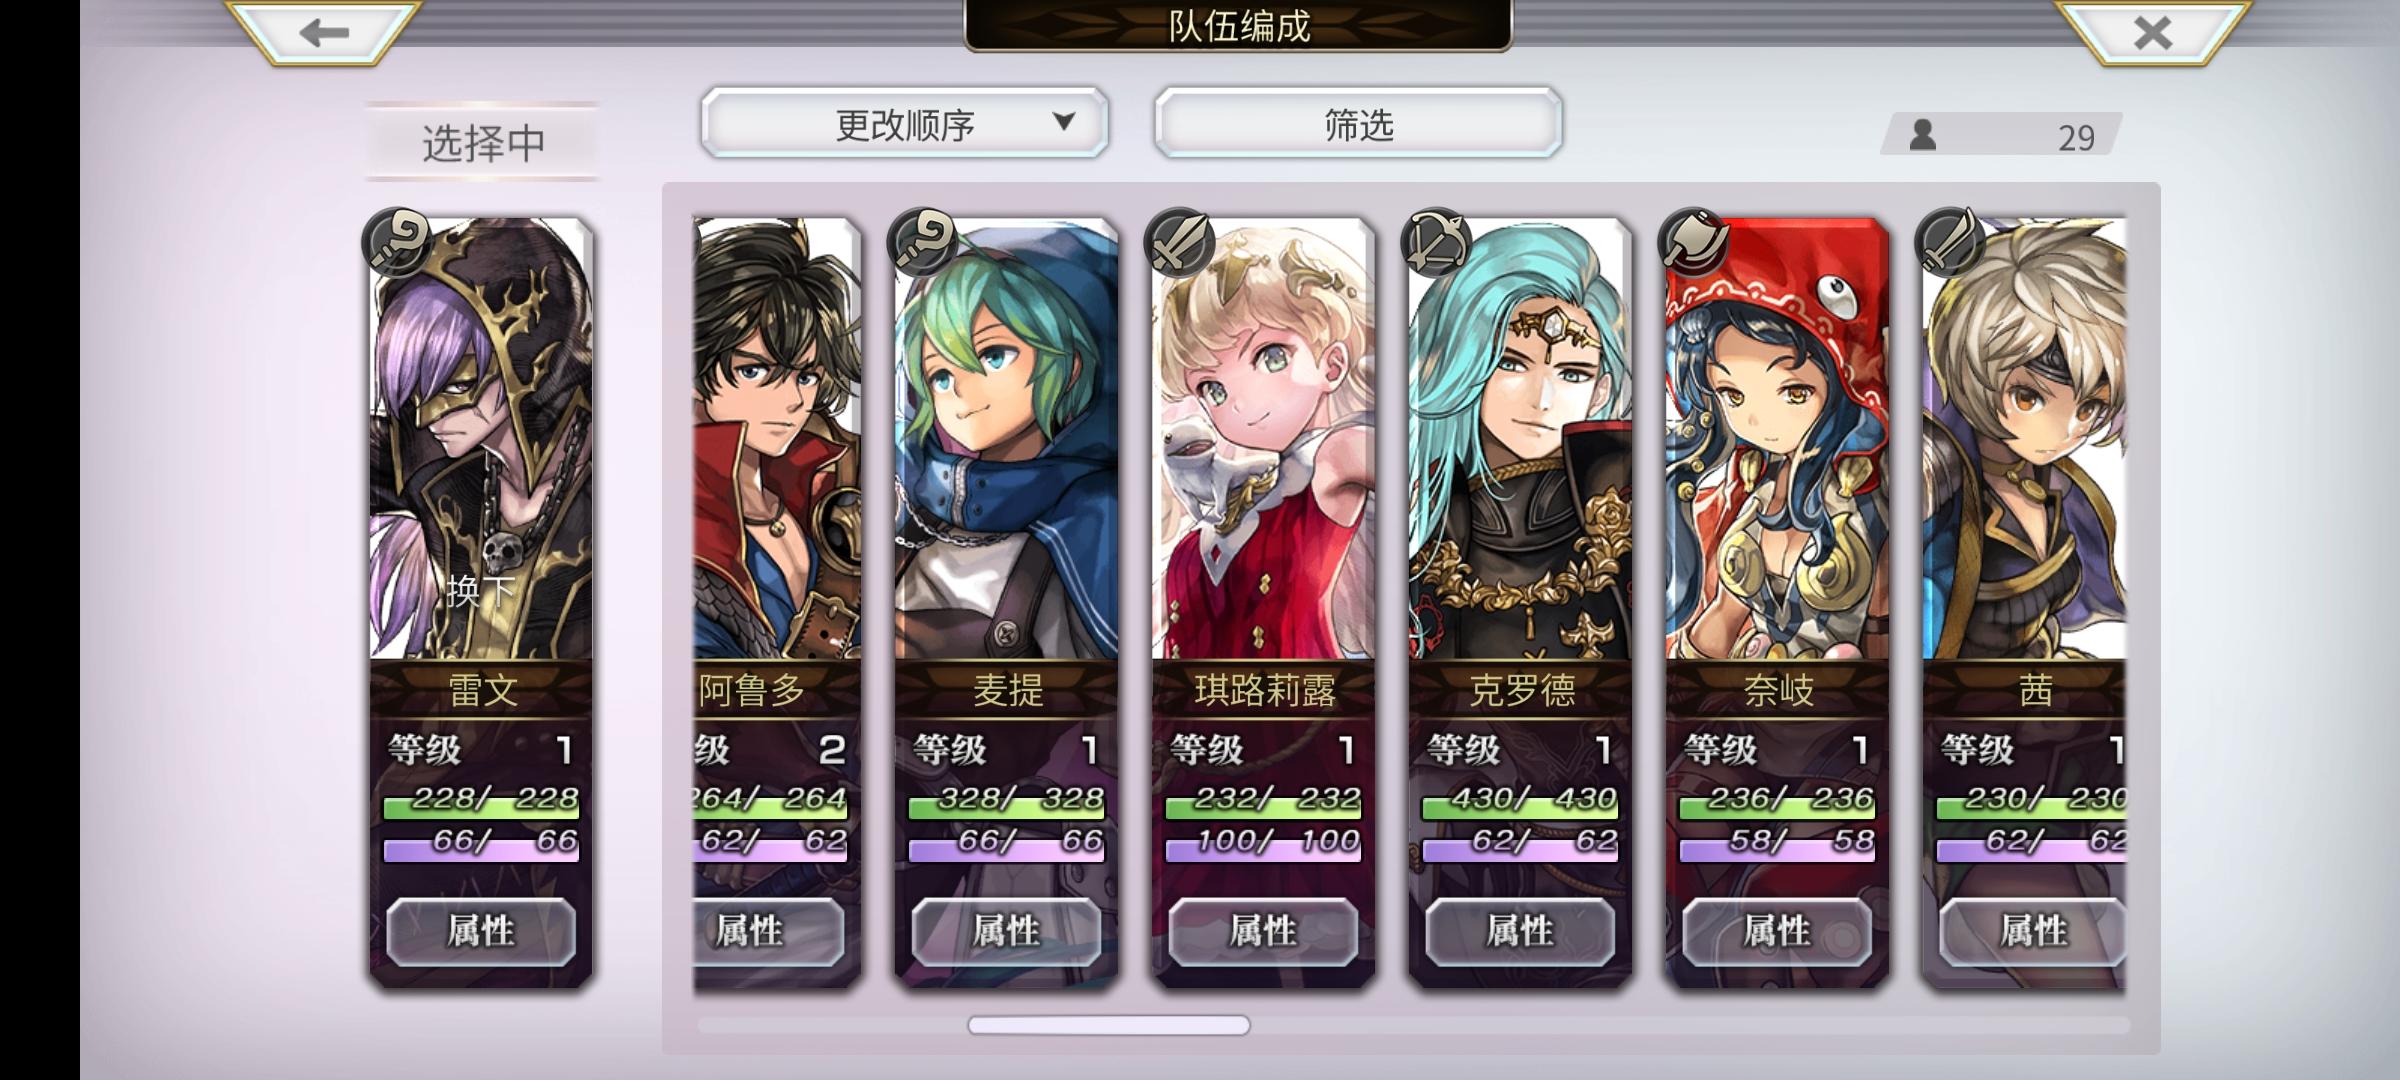This screenshot has height=1080, width=2400.
Task: Remove 雷文 via 换下 portrait
Action: click(x=481, y=438)
